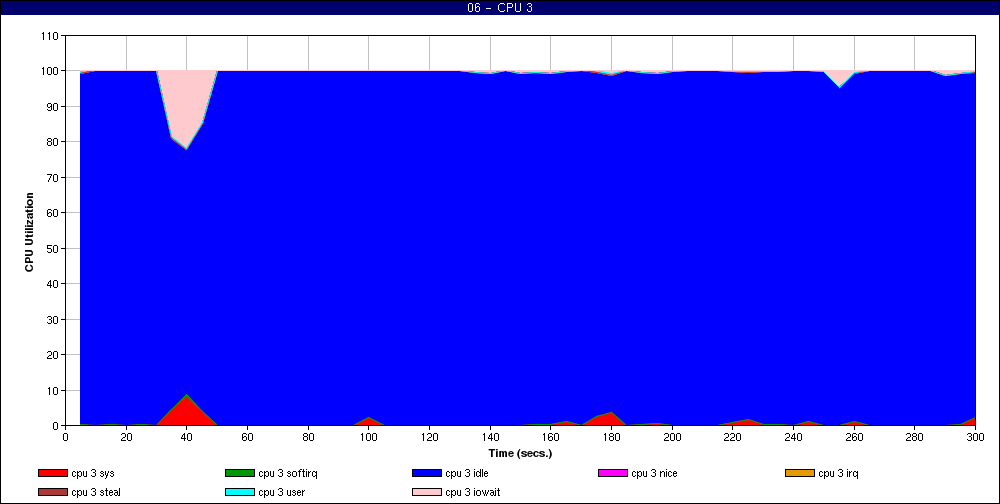Click the 110 value on the y-axis
Screen dimensions: 1000x504
[x=50, y=36]
